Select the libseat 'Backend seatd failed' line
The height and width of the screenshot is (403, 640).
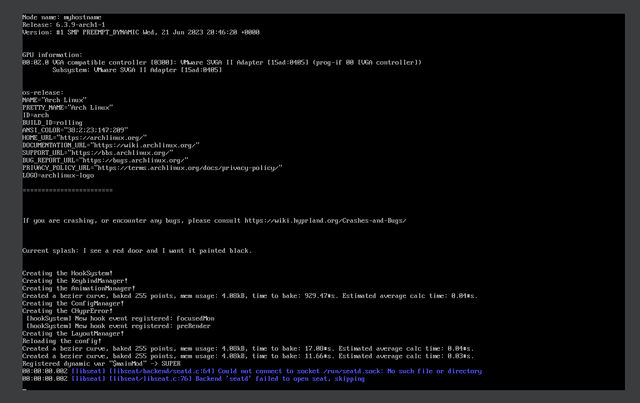(x=193, y=379)
